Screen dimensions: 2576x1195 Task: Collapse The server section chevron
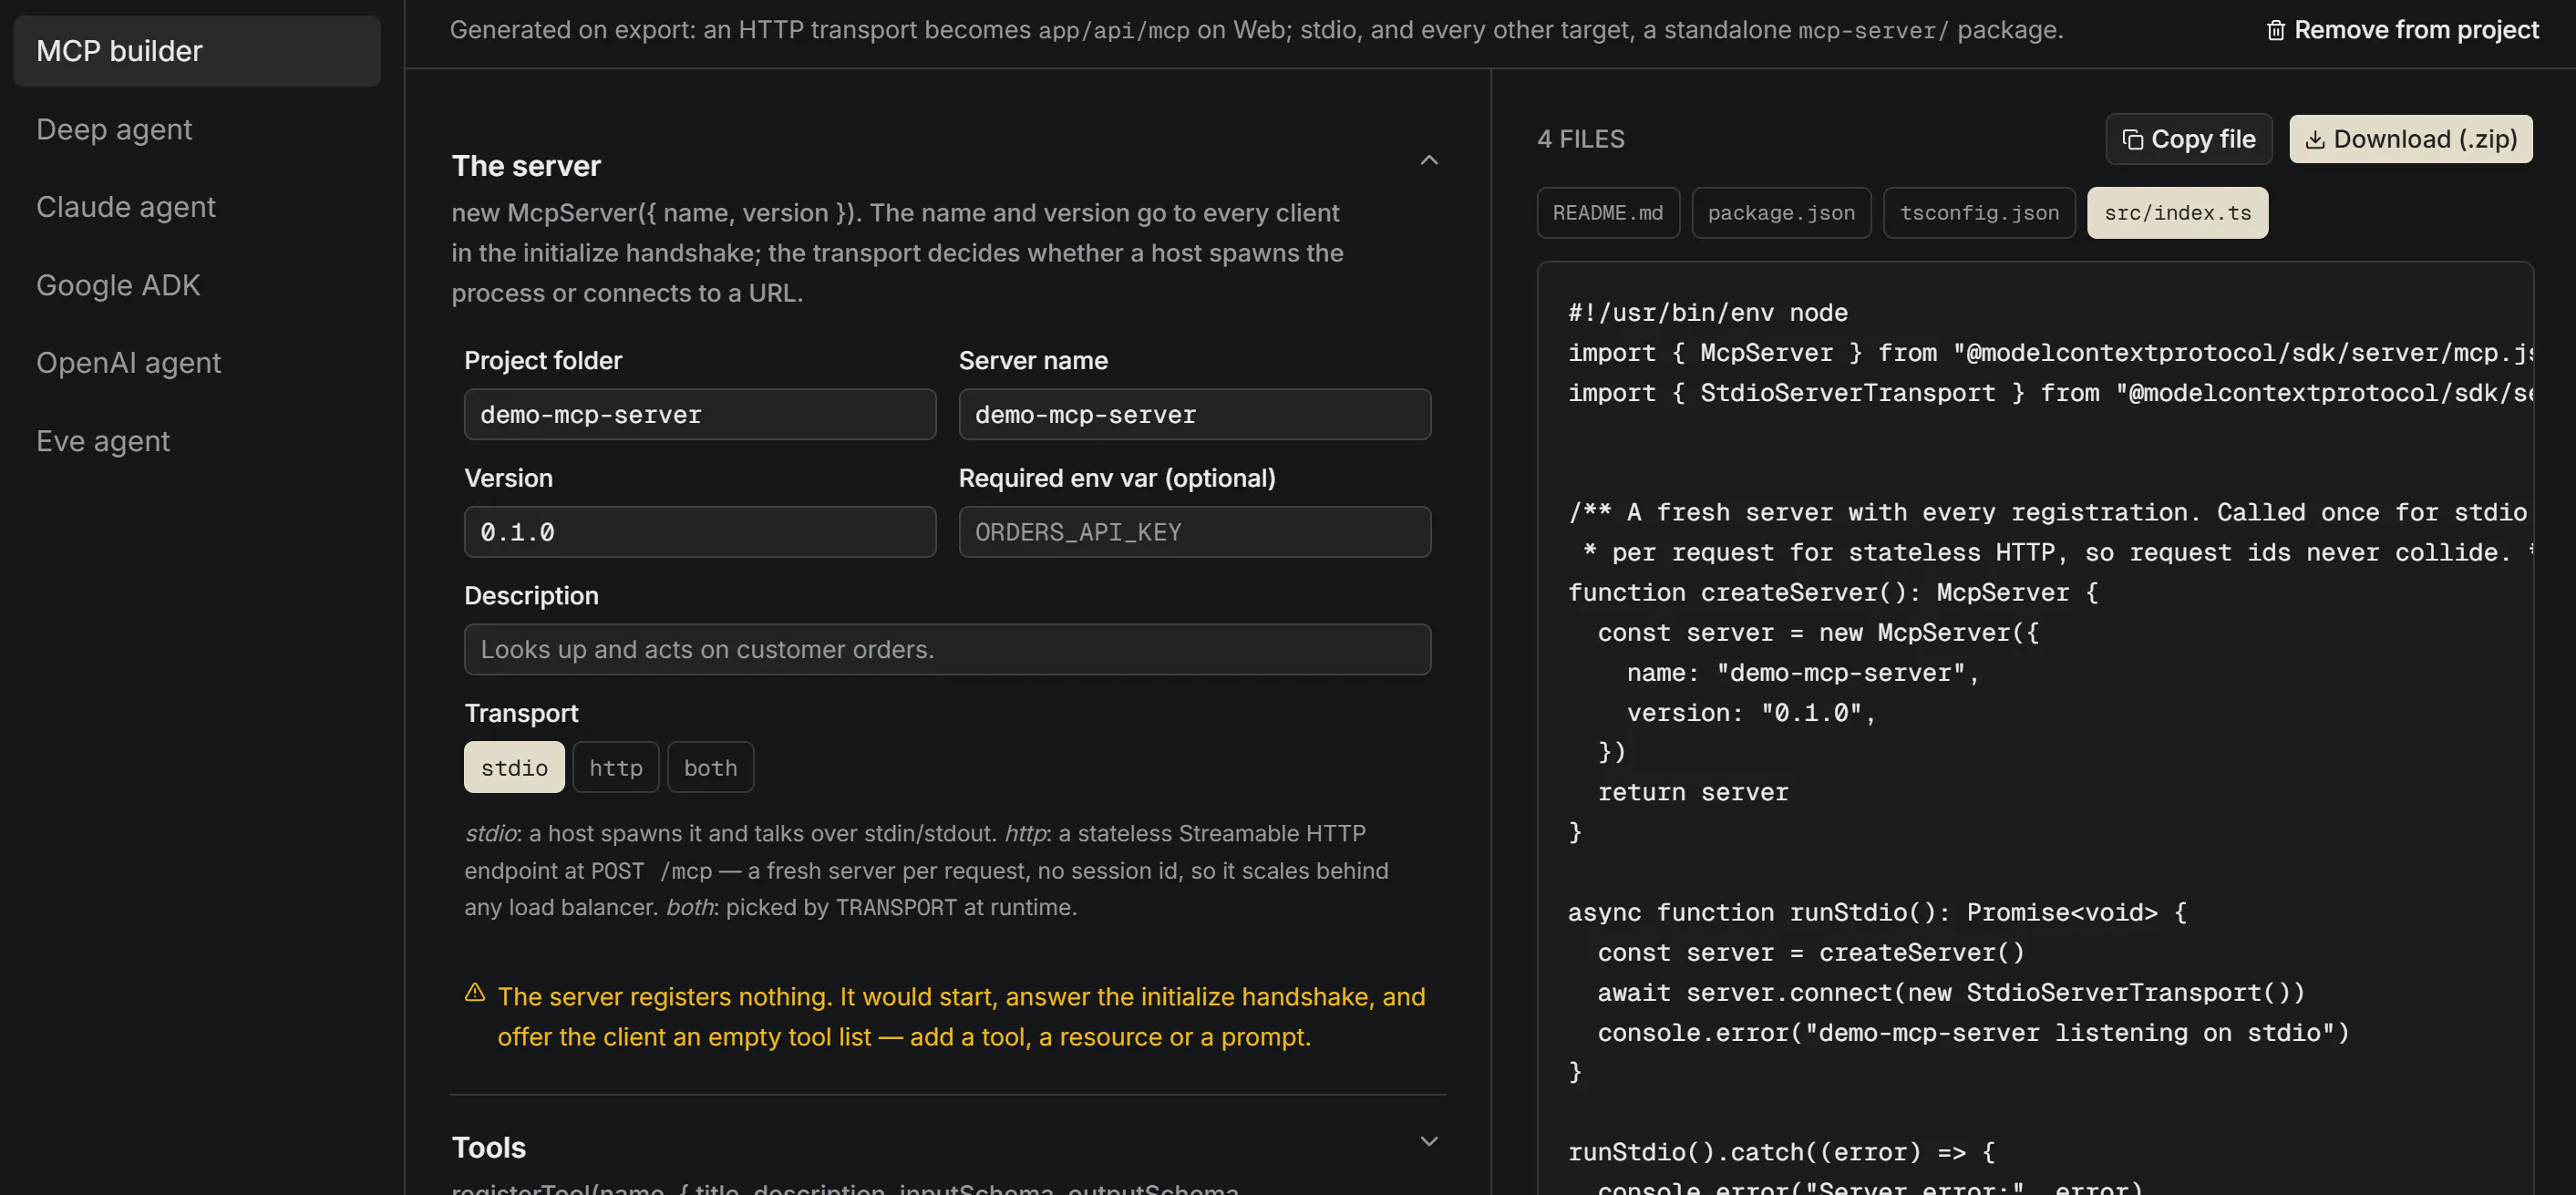tap(1429, 160)
